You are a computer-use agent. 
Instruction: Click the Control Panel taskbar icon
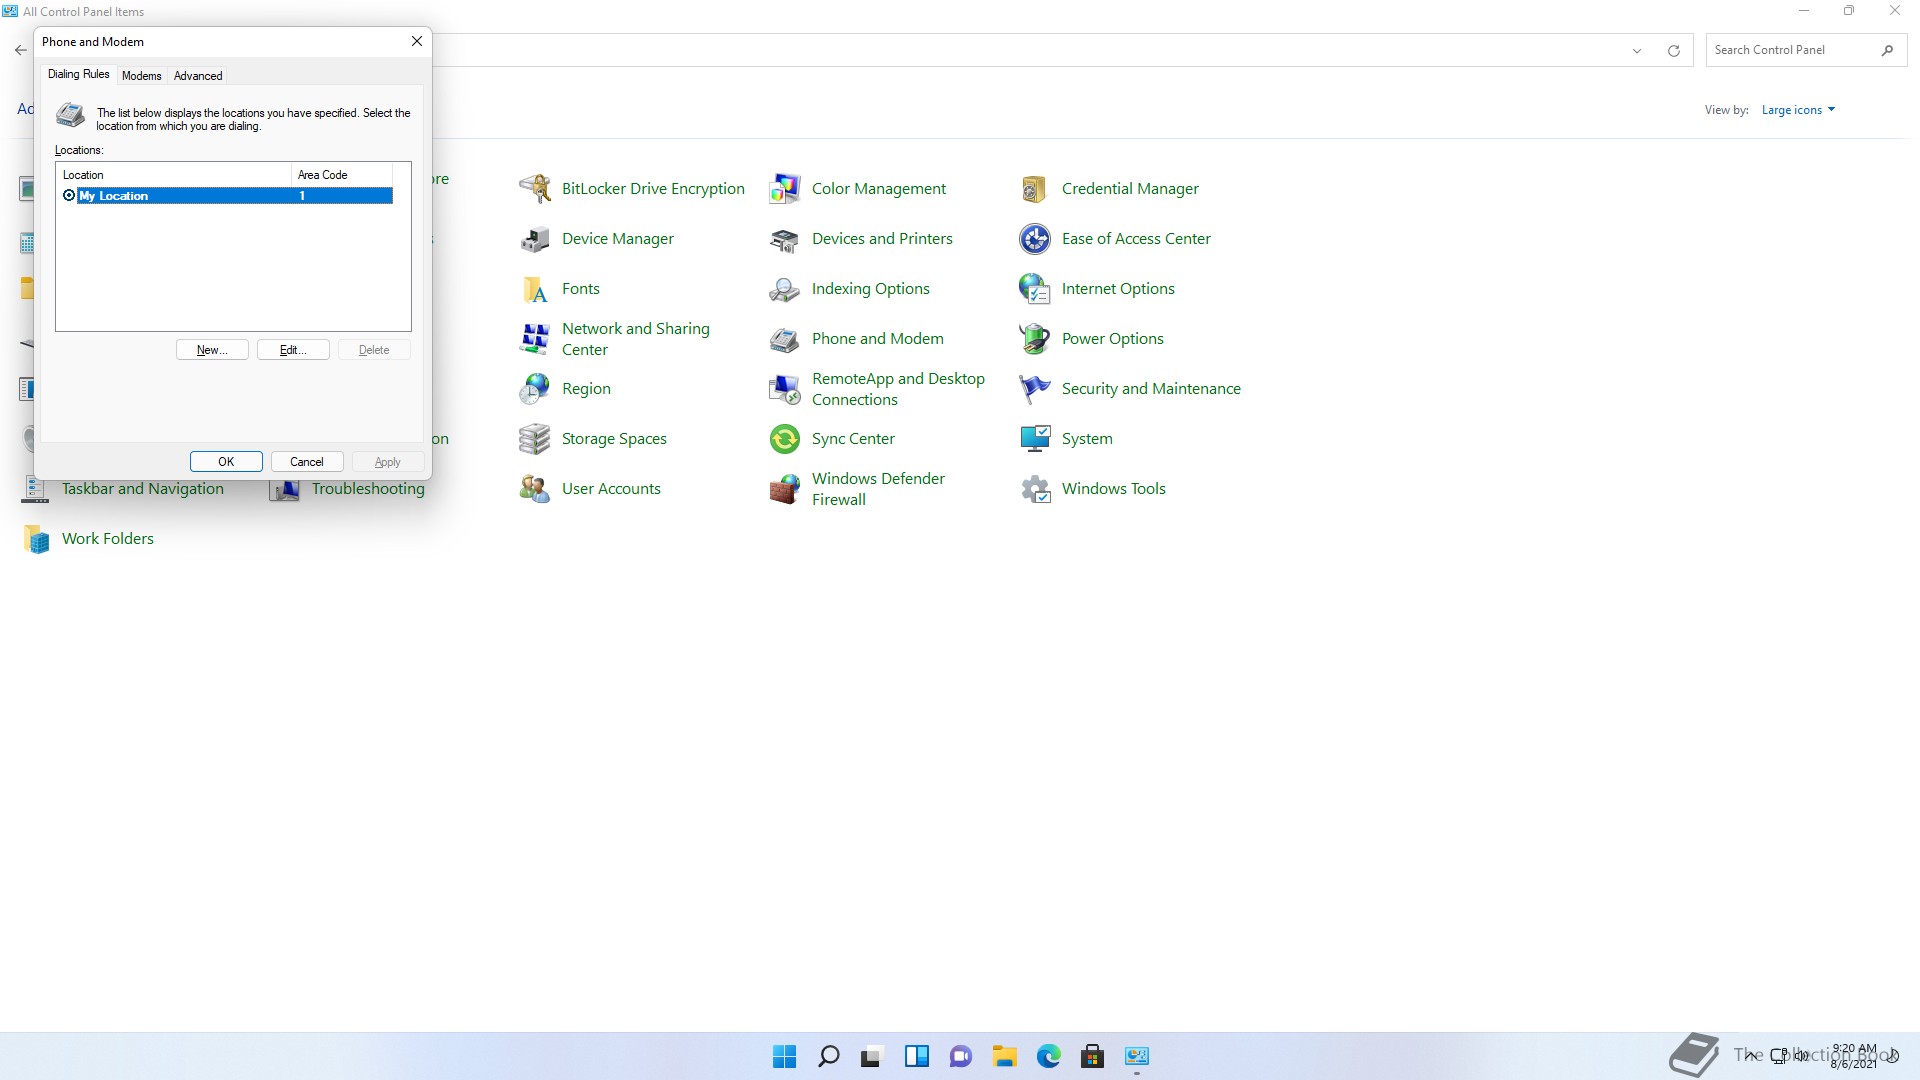pyautogui.click(x=1137, y=1056)
